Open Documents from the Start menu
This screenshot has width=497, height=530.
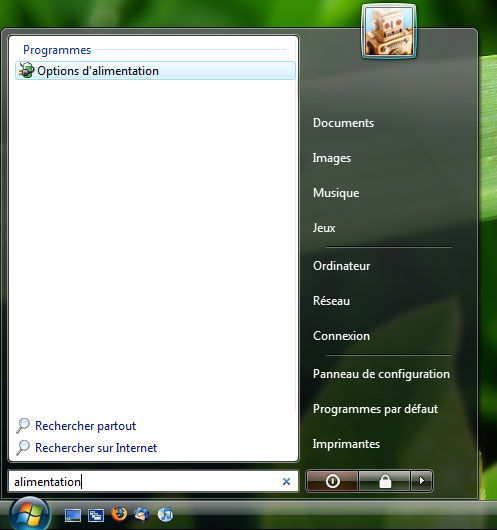[x=344, y=123]
